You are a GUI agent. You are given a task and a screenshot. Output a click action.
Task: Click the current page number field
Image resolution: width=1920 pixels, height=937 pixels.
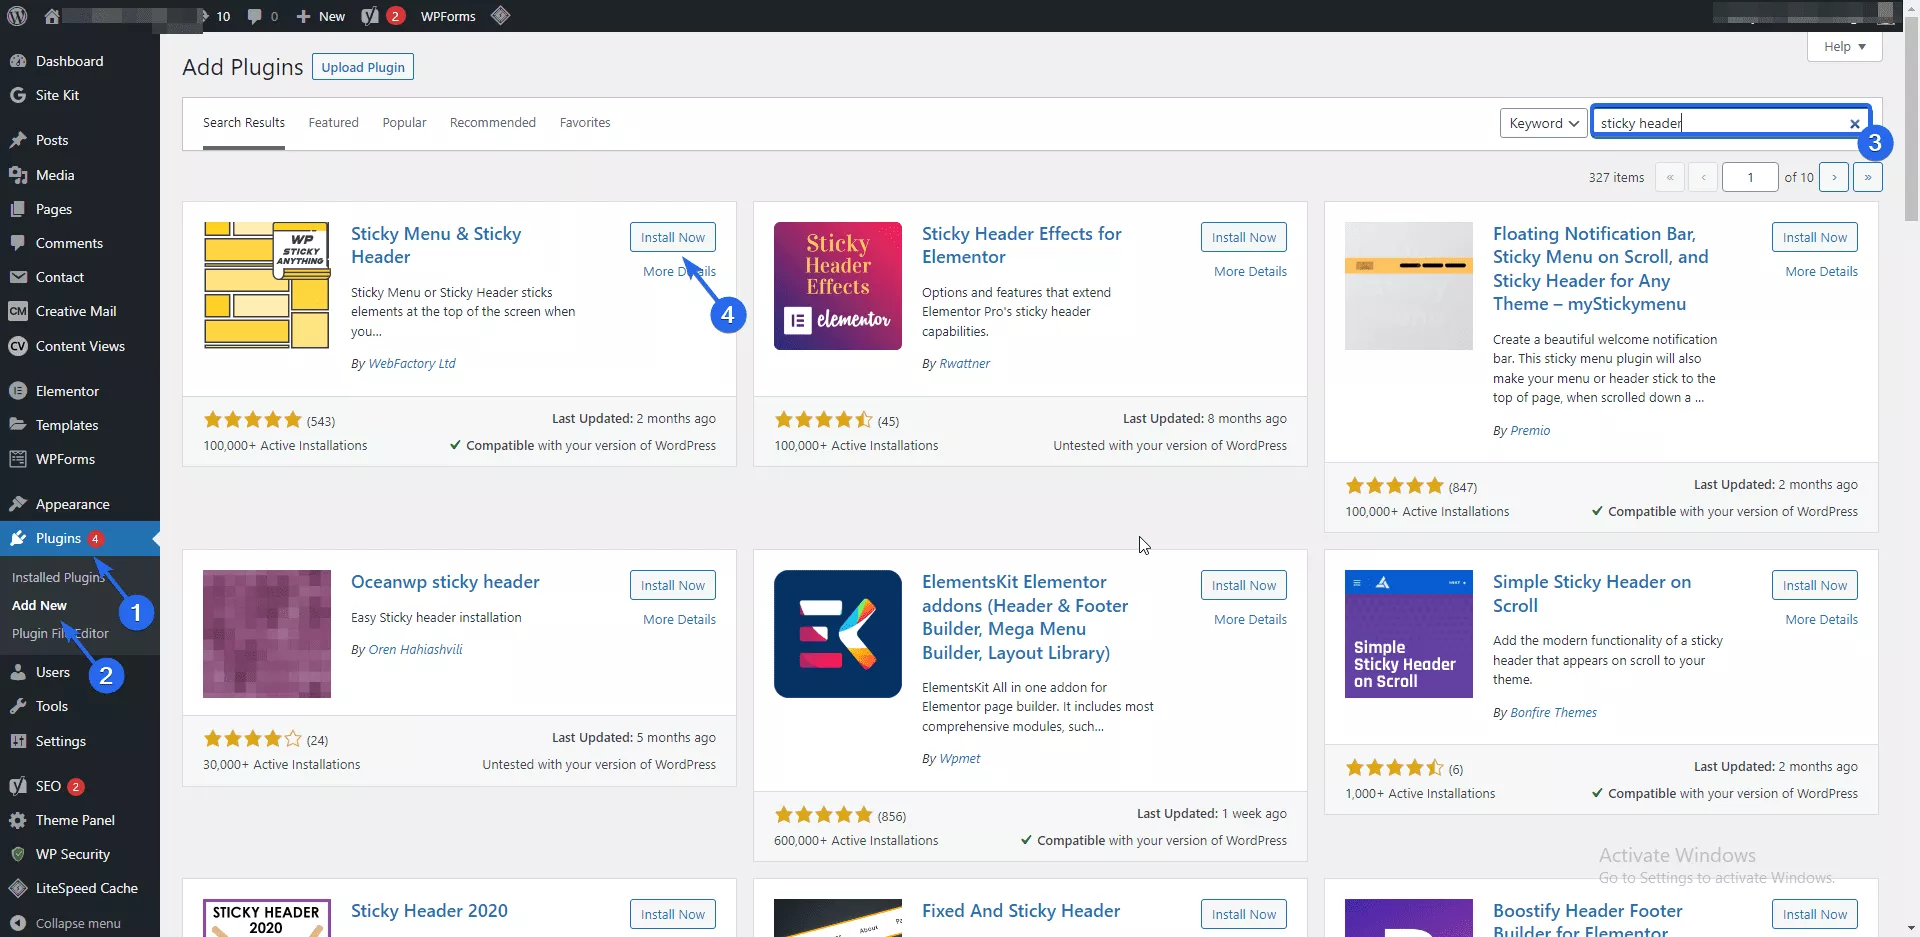tap(1749, 177)
